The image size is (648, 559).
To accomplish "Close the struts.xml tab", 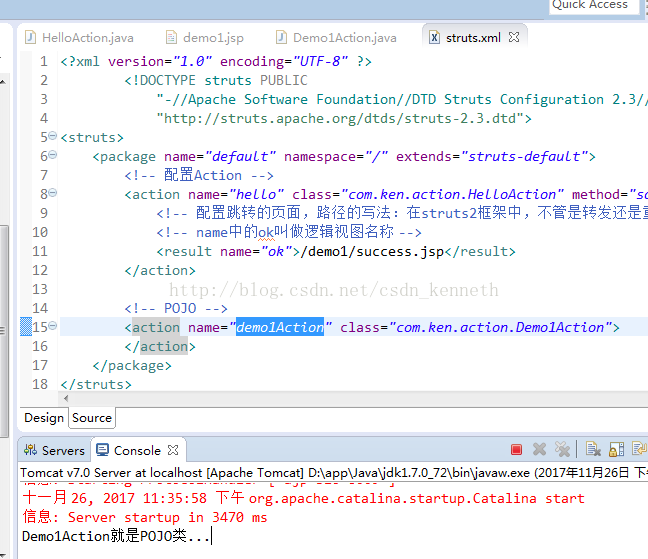I will tap(514, 37).
